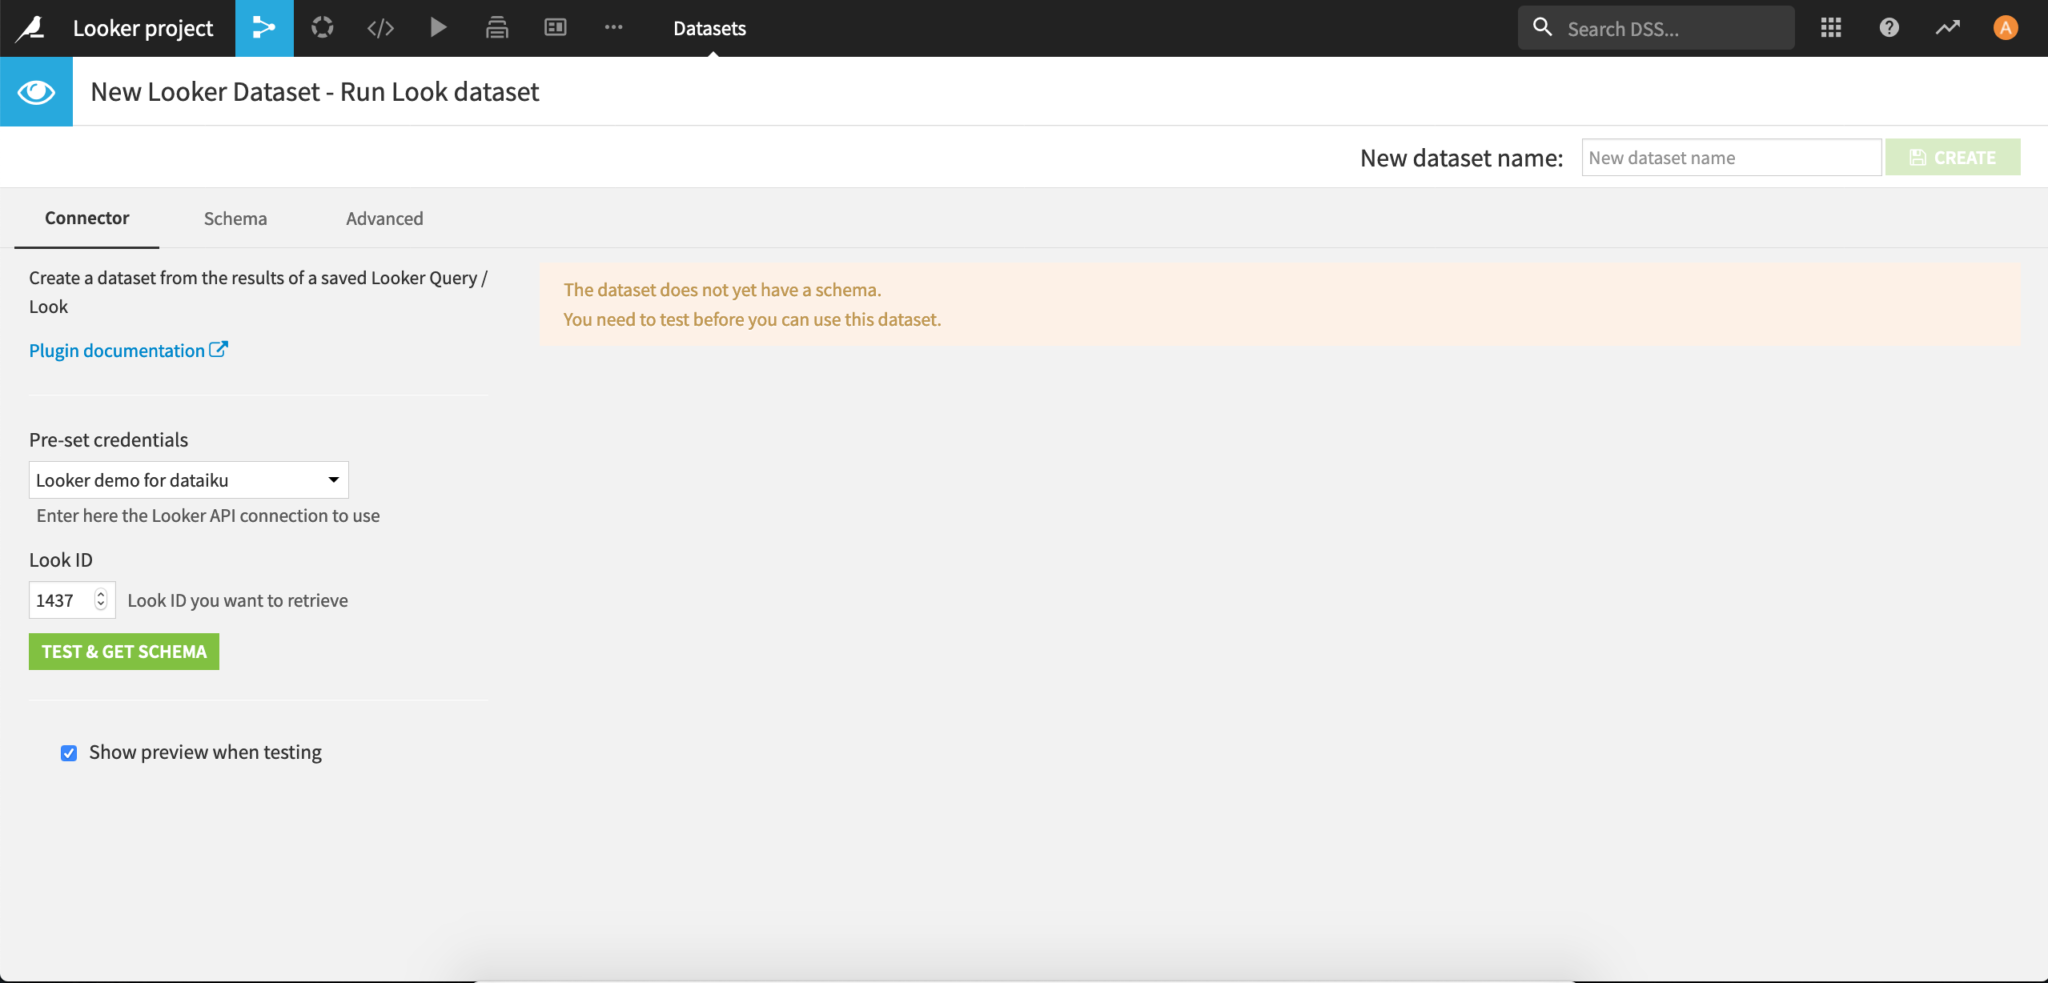The width and height of the screenshot is (2048, 983).
Task: Open the Datasets menu item
Action: (710, 28)
